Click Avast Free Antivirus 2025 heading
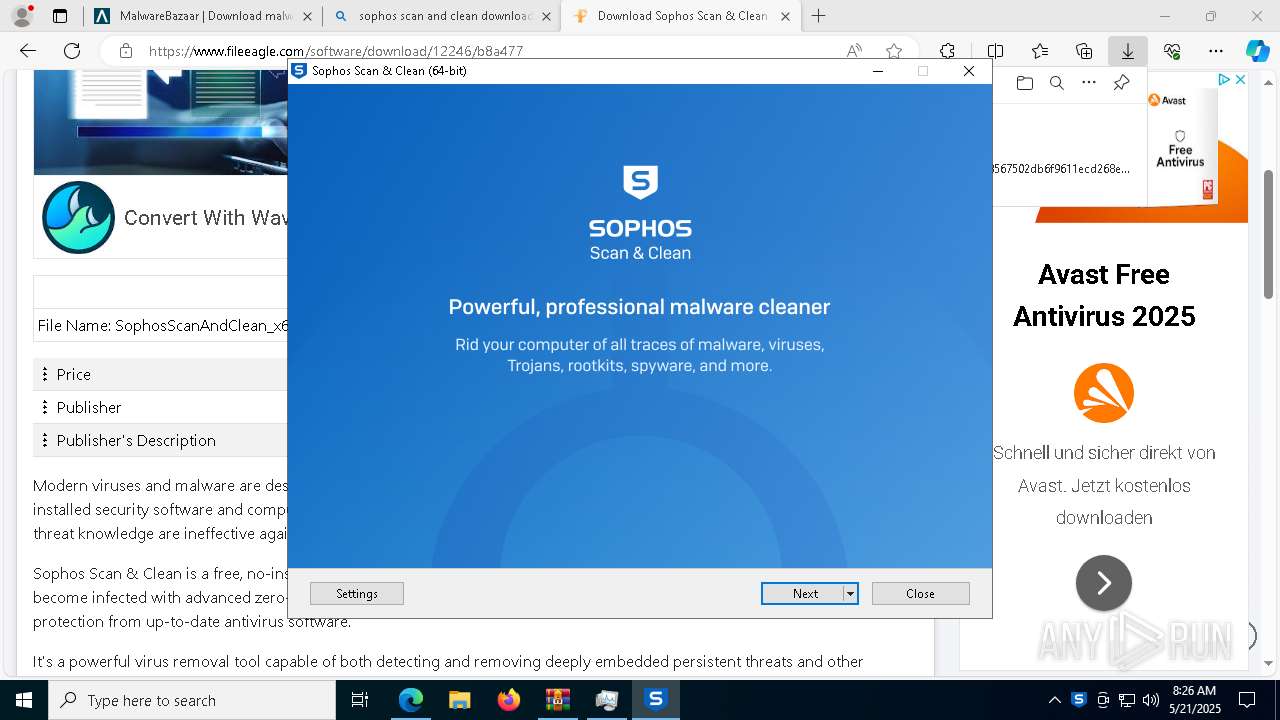 (1104, 295)
